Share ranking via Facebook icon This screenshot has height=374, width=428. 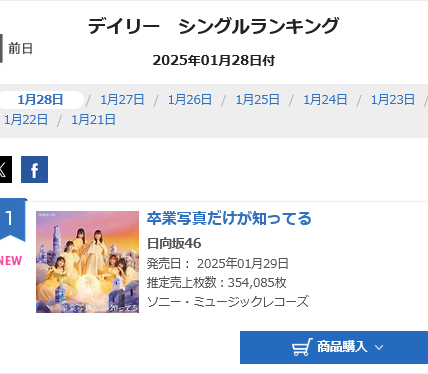34,169
